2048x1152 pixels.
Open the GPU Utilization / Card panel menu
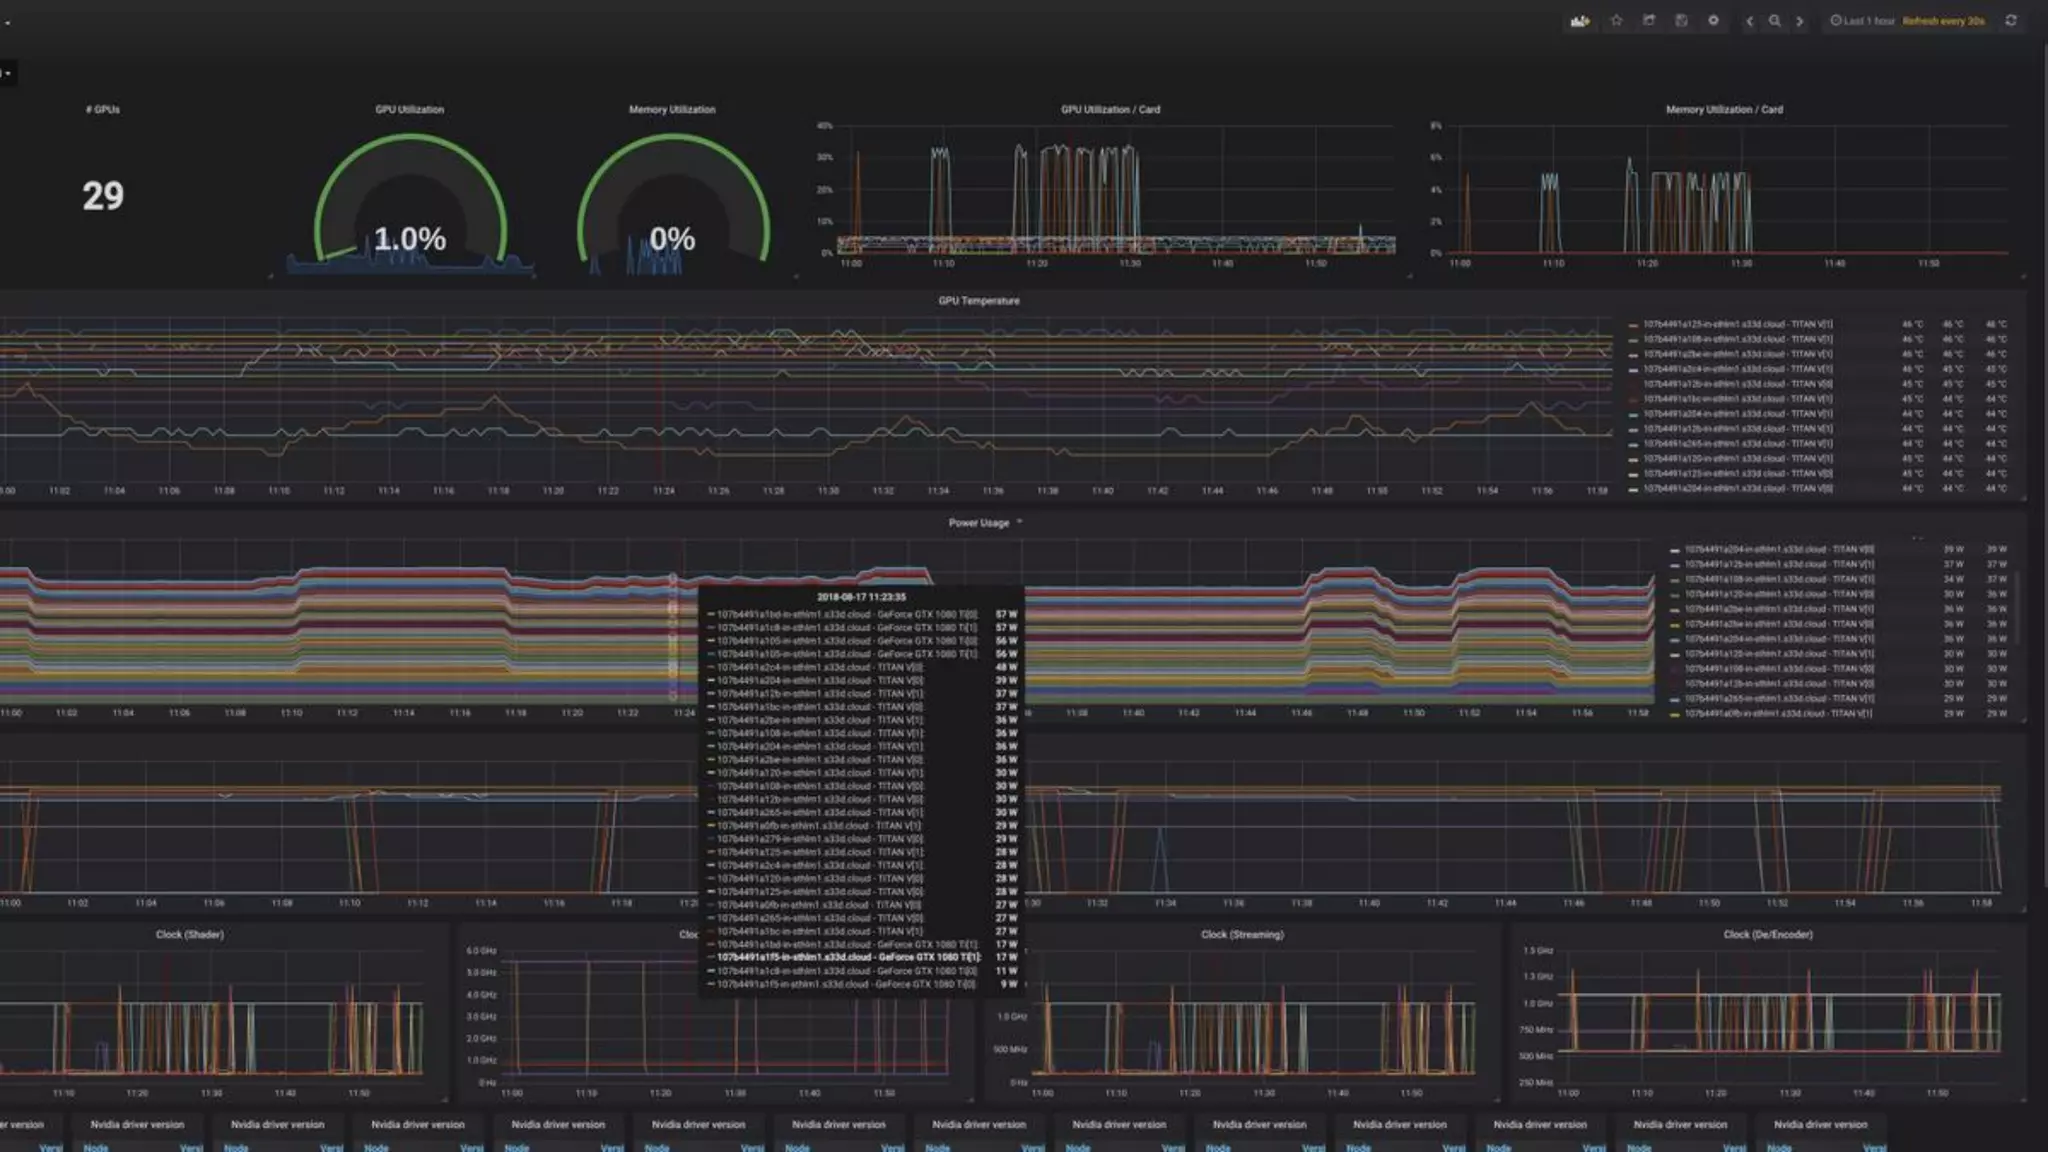[1110, 110]
